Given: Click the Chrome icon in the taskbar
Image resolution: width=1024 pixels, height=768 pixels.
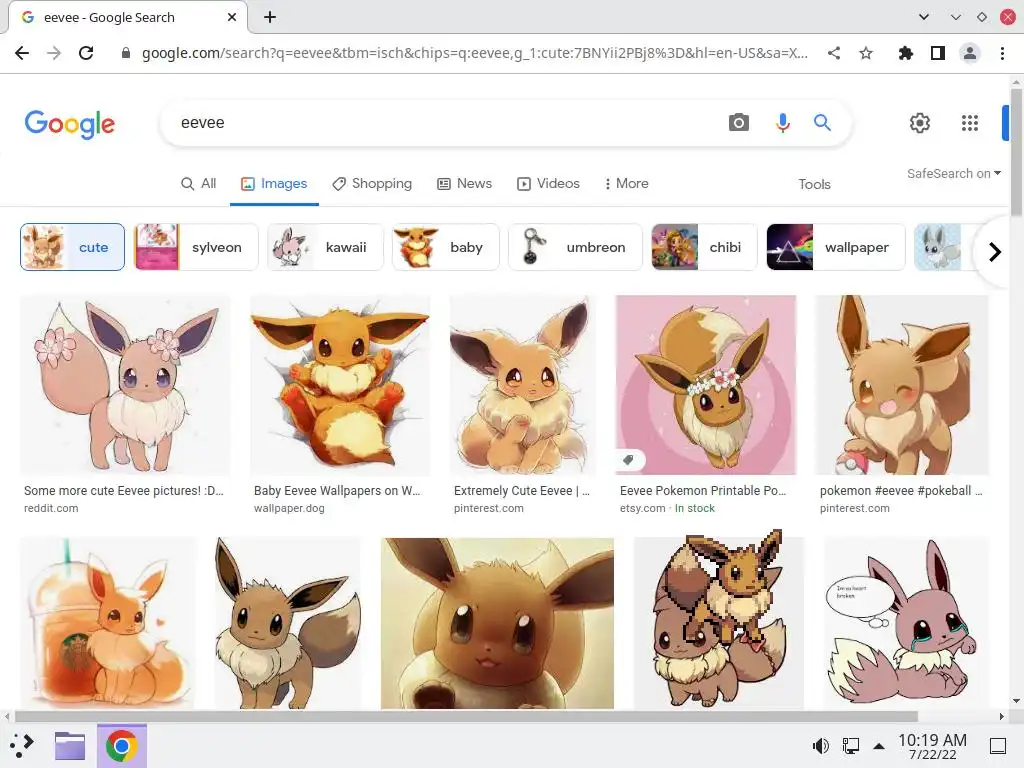Looking at the screenshot, I should (x=121, y=746).
